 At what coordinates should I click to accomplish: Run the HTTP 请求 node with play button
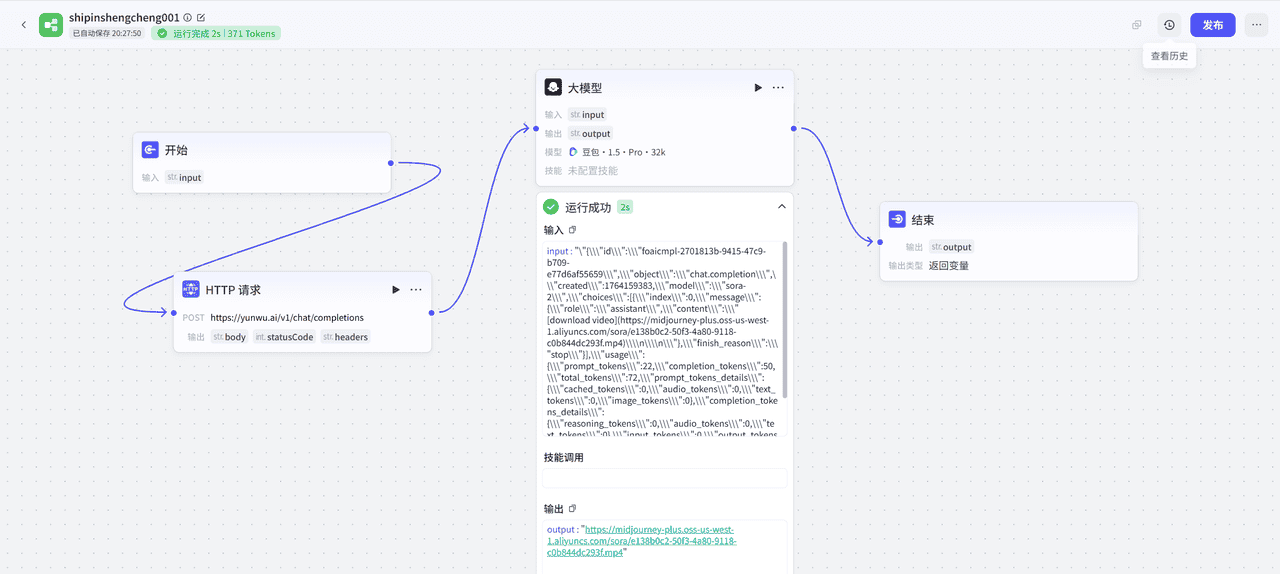(396, 290)
